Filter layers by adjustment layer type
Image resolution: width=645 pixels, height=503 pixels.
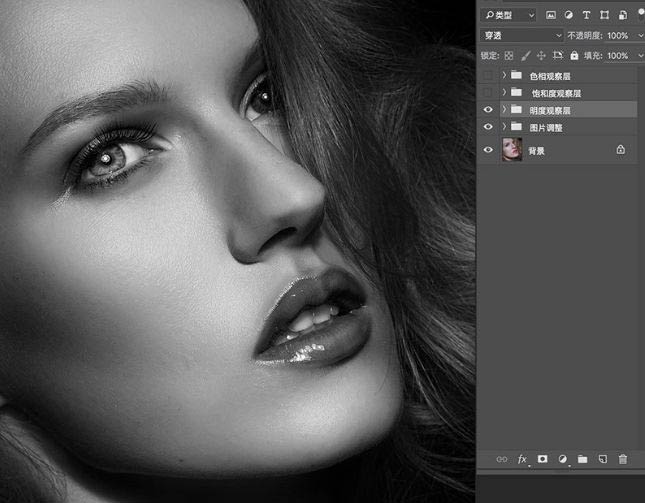[x=568, y=15]
